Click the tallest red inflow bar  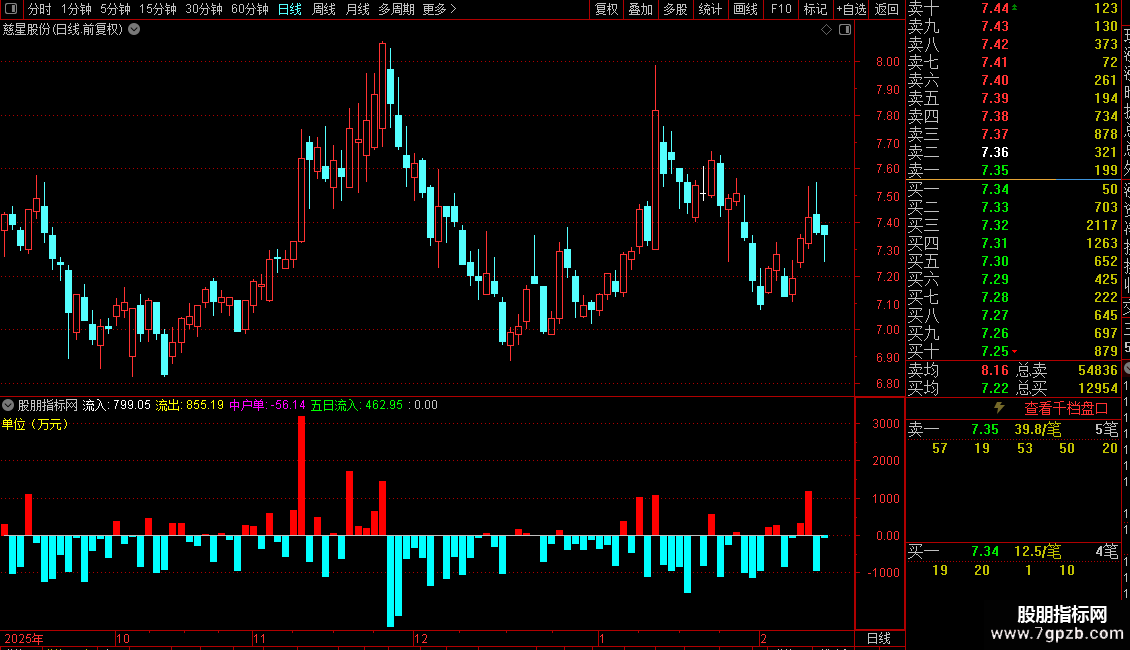(x=301, y=476)
